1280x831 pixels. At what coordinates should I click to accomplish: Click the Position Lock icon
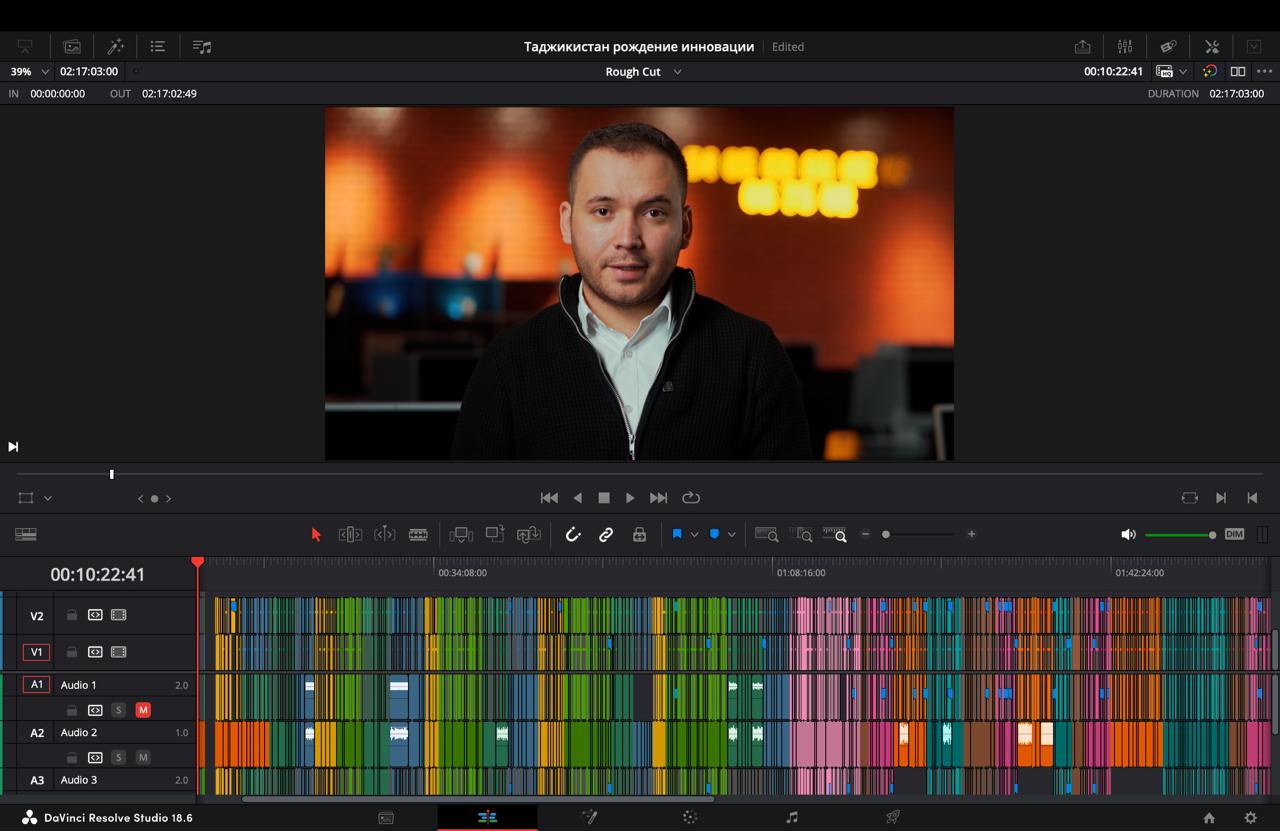point(639,535)
